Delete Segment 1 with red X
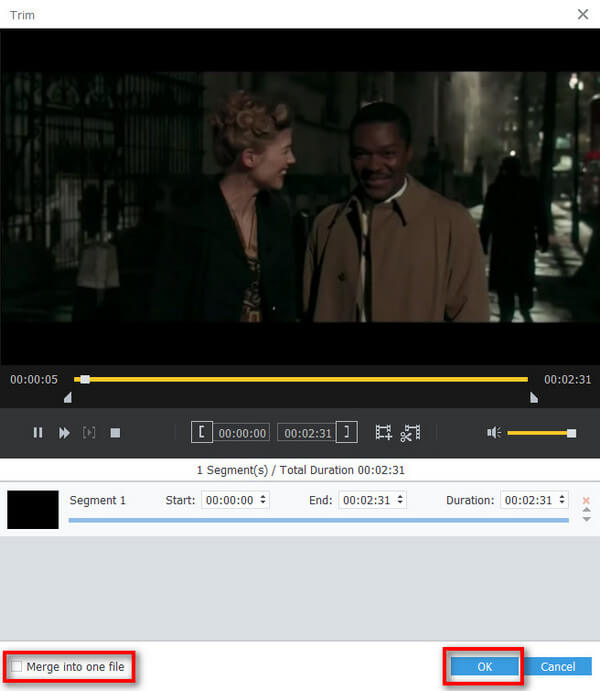 [586, 500]
